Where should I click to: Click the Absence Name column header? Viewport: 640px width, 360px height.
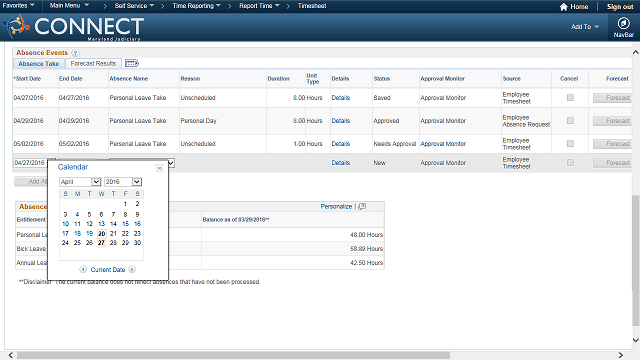point(129,79)
